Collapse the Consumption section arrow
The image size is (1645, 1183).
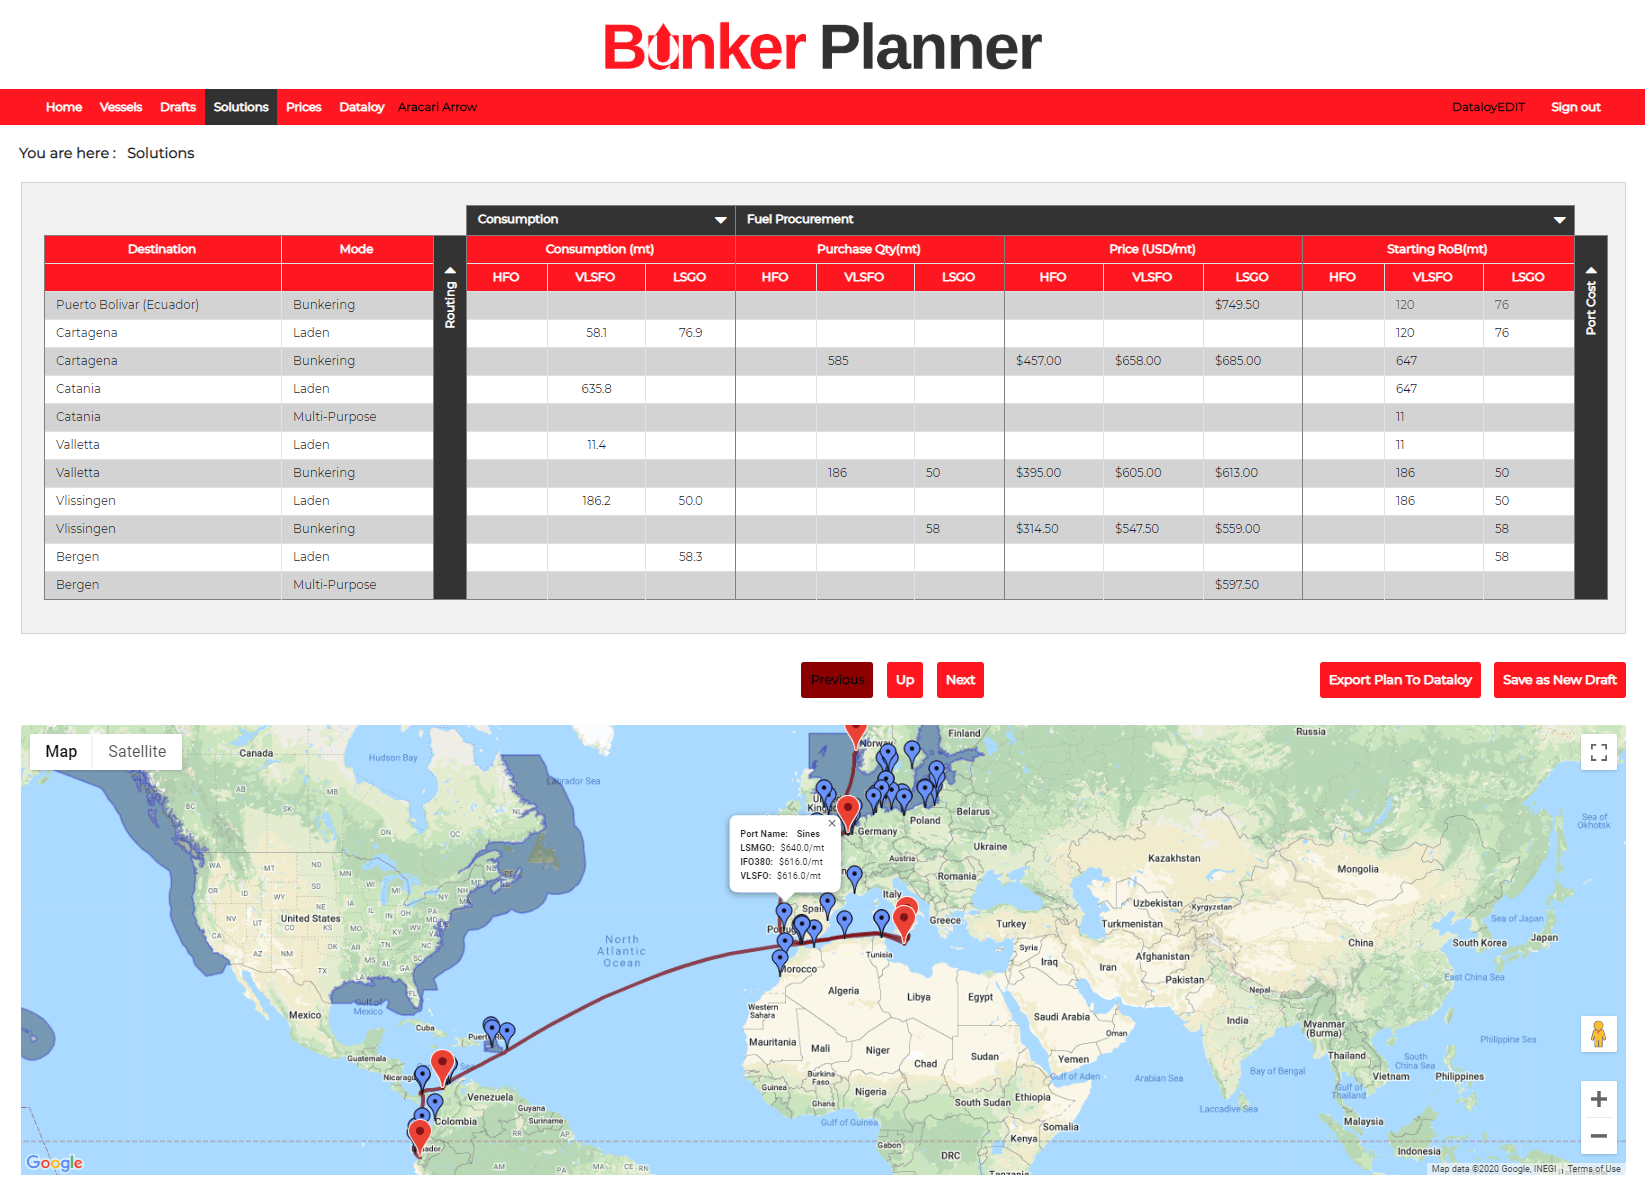[720, 220]
